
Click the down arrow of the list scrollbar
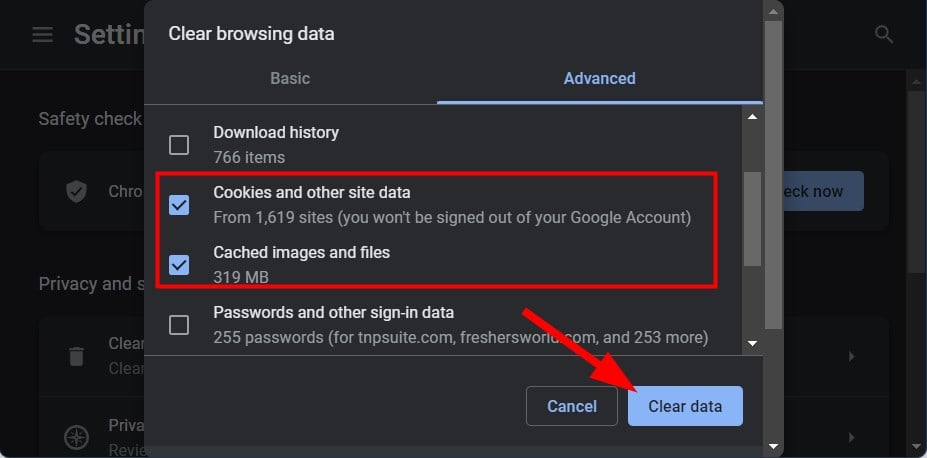click(752, 343)
